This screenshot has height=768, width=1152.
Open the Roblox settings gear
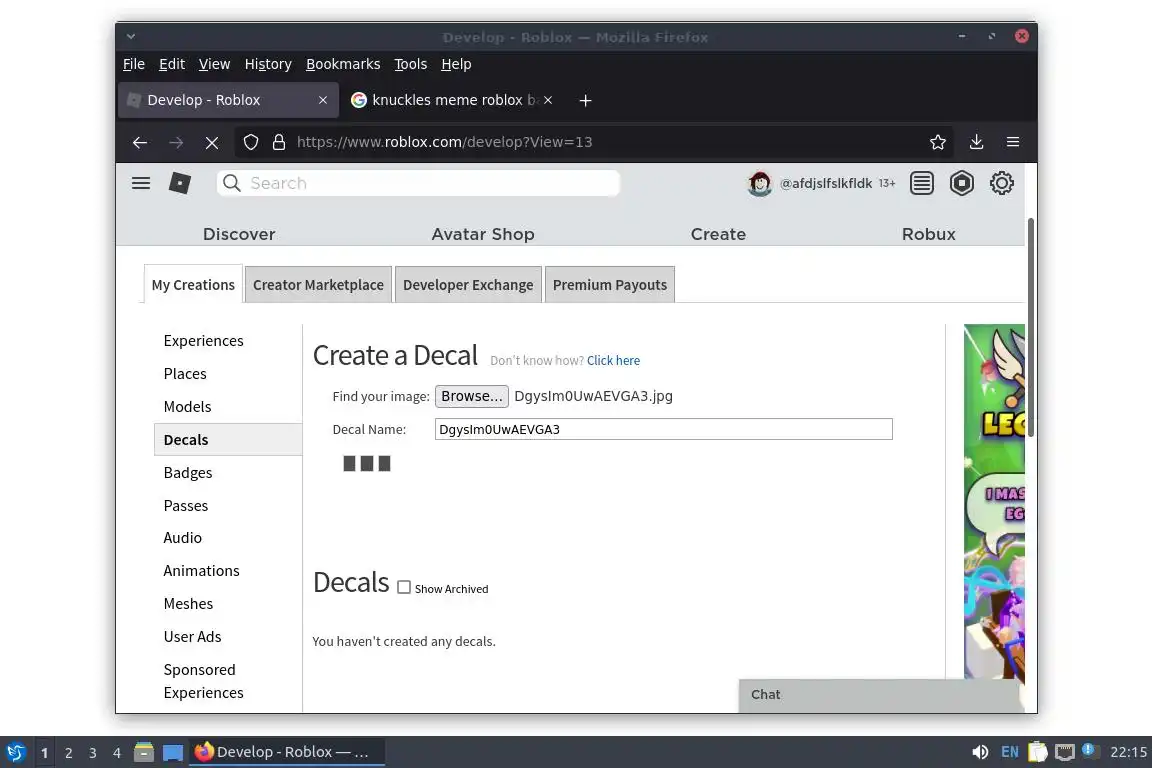point(1001,183)
